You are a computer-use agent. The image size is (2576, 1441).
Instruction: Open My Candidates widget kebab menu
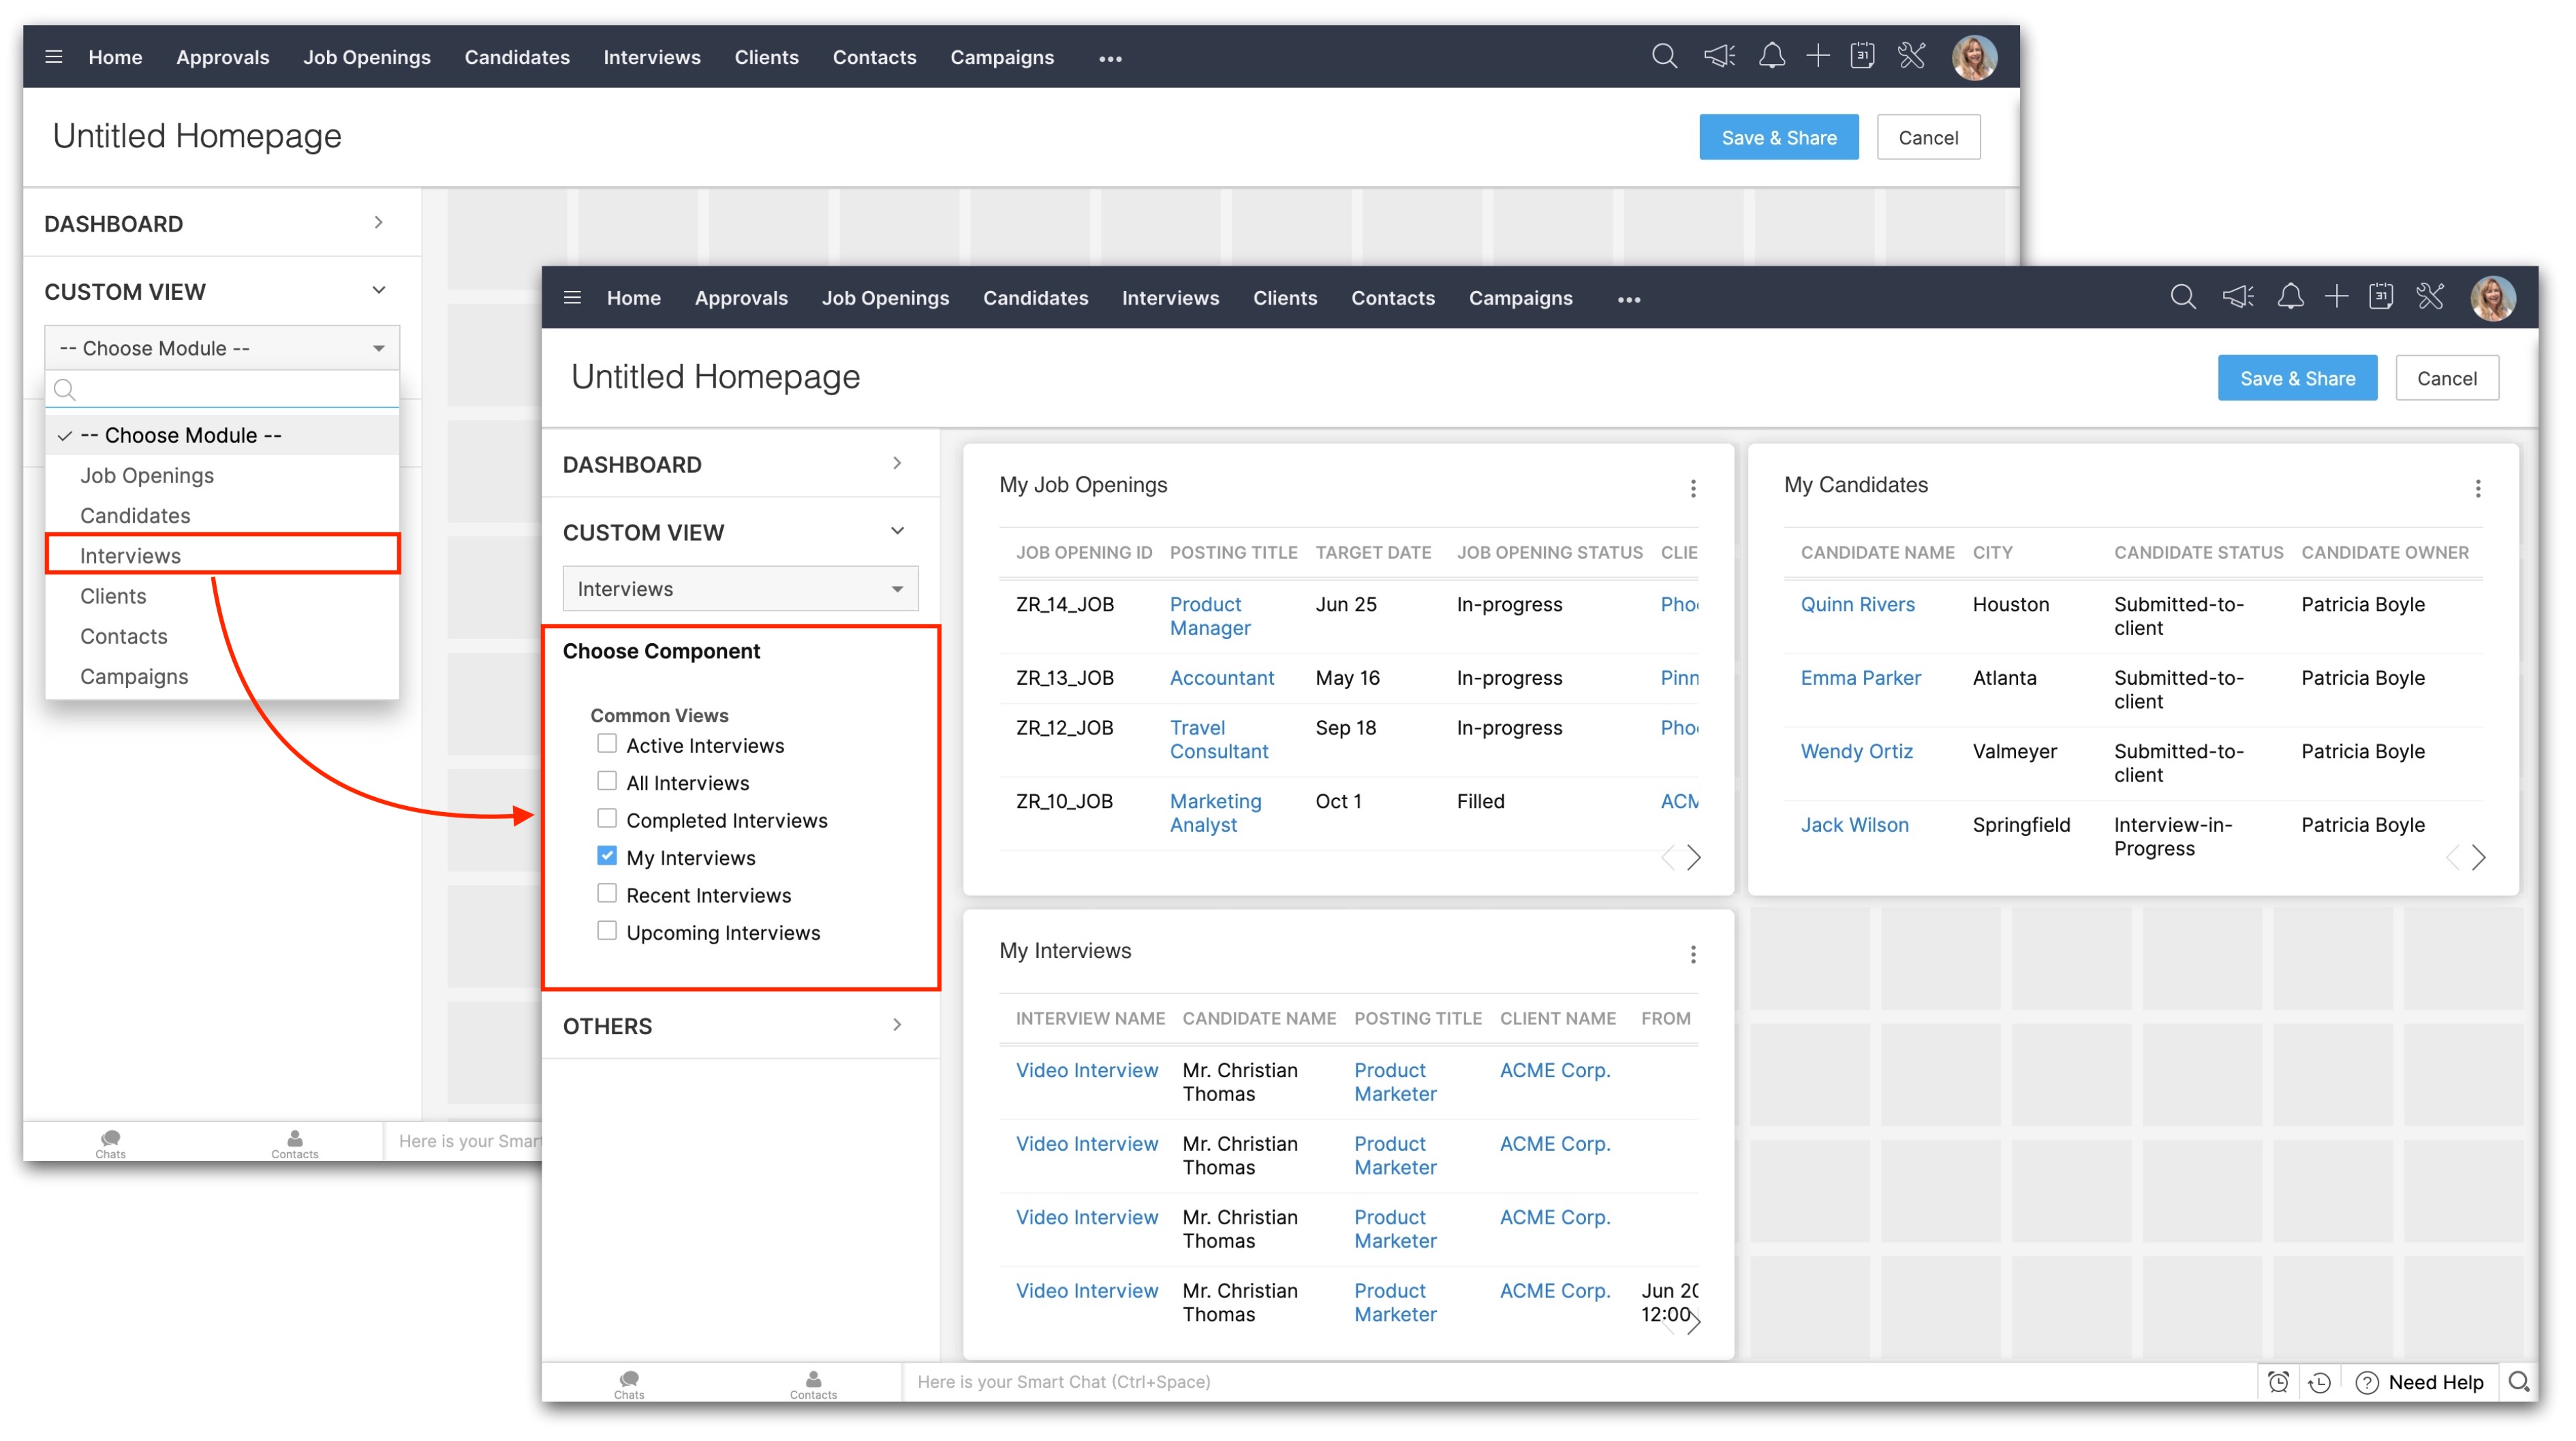point(2477,488)
